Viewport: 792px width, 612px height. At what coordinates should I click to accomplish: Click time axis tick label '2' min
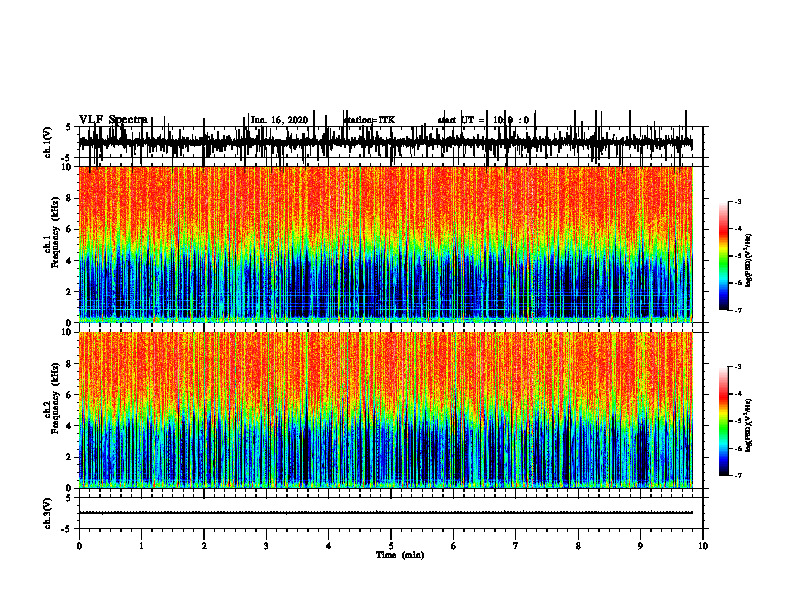204,546
